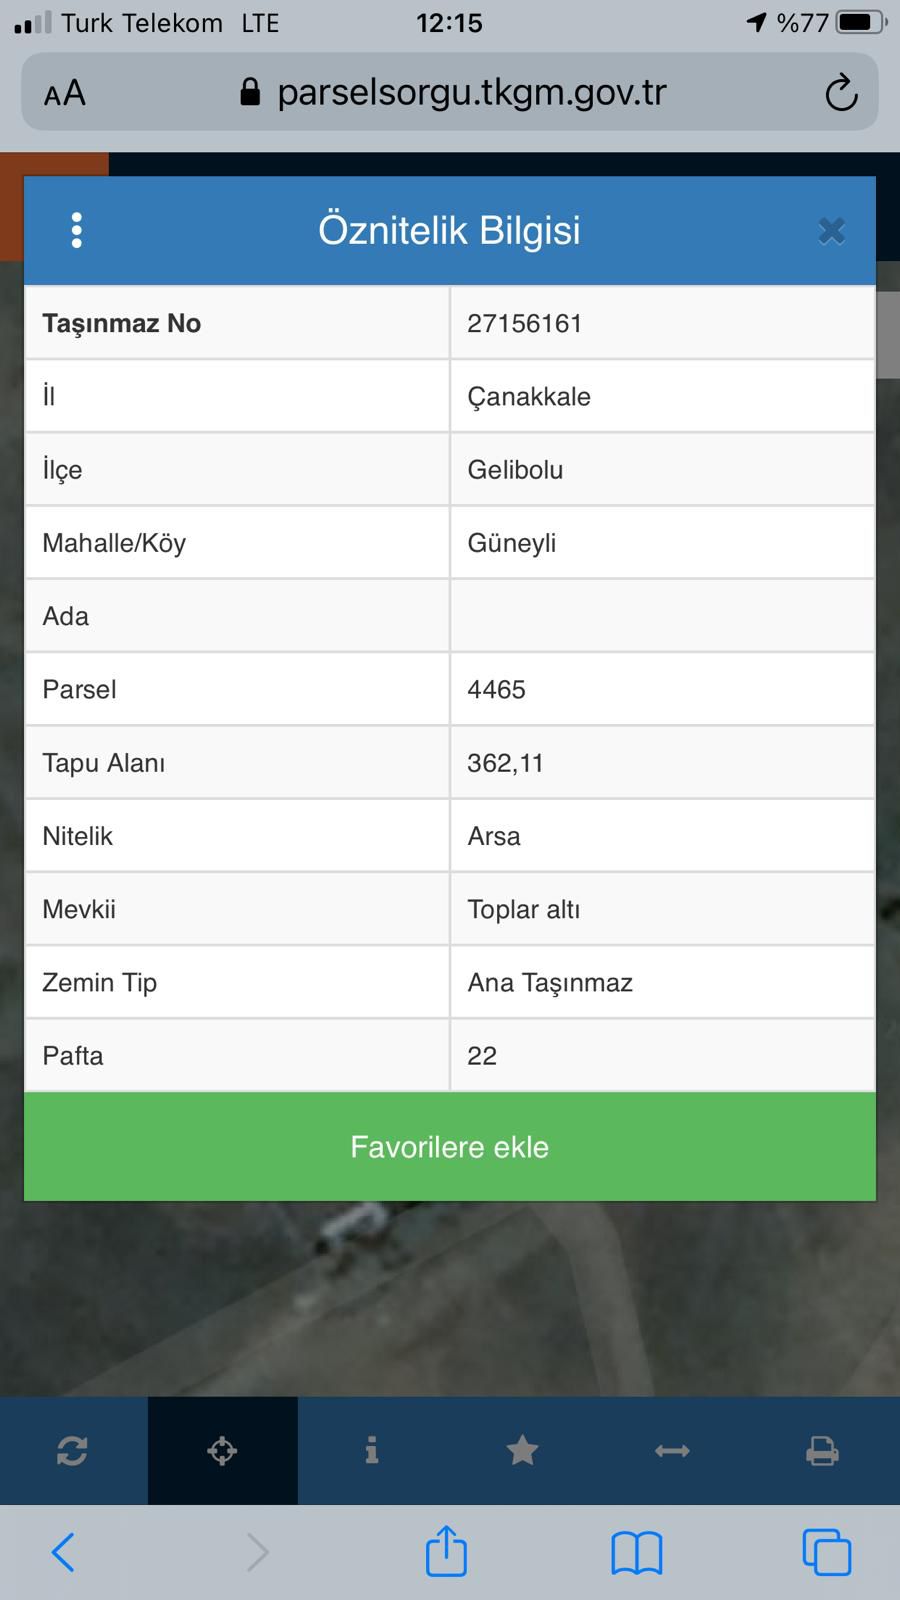The height and width of the screenshot is (1600, 900).
Task: Tap the Favorilere ekle button
Action: tap(450, 1146)
